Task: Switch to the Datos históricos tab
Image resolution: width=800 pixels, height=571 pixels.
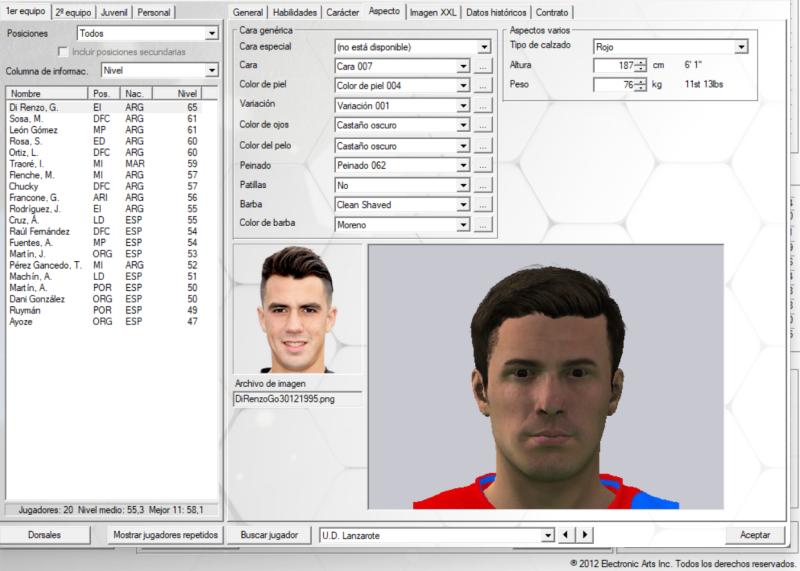Action: pos(496,12)
